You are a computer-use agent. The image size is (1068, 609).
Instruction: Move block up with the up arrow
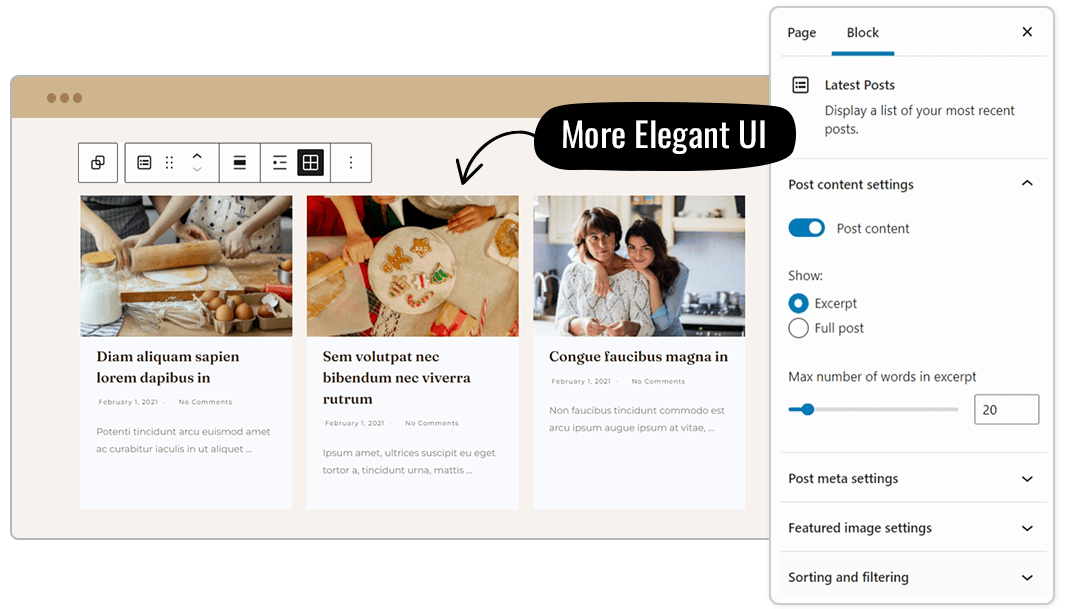[x=197, y=156]
